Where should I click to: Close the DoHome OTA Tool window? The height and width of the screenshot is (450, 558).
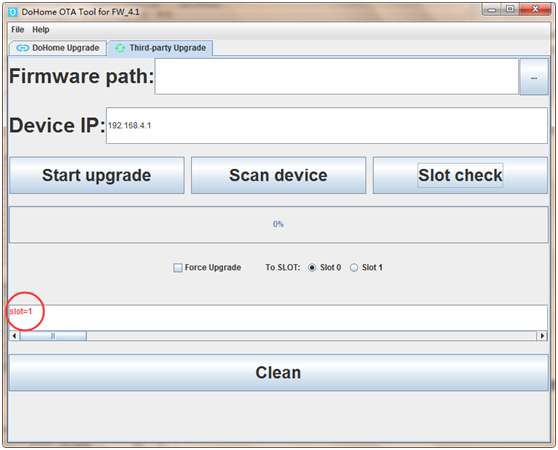coord(535,9)
